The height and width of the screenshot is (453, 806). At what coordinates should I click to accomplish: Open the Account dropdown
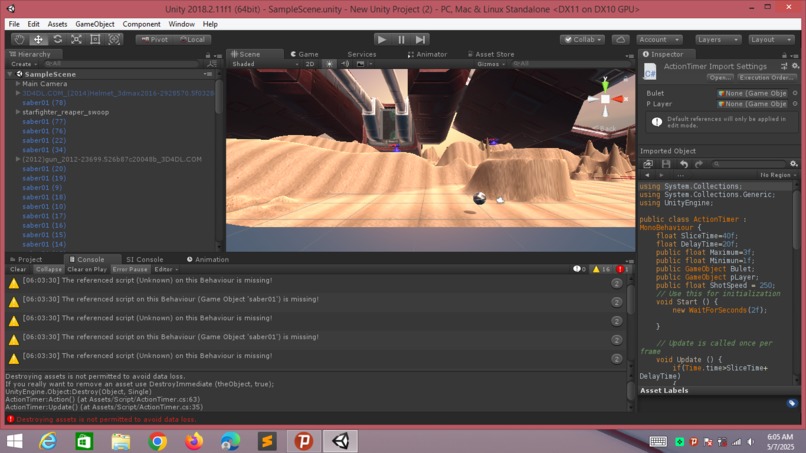pos(659,39)
